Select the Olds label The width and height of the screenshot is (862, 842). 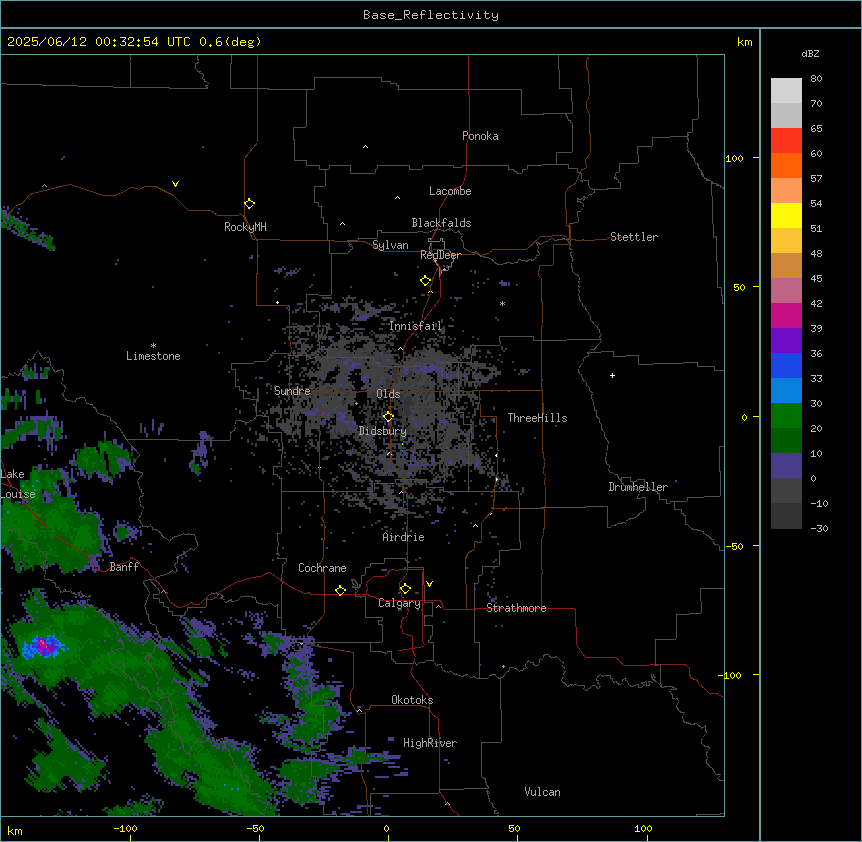click(388, 394)
